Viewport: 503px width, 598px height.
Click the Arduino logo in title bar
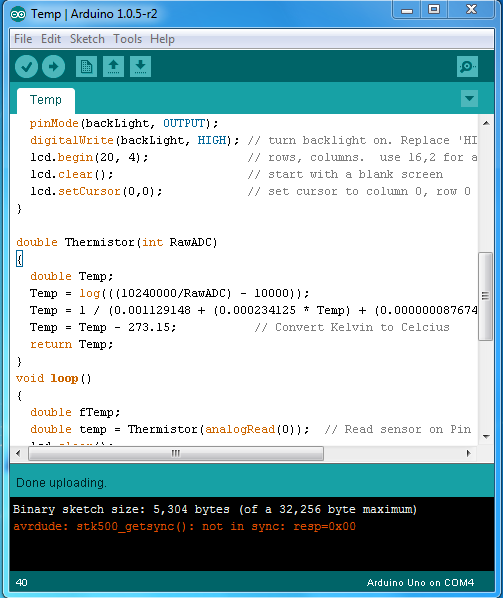(x=18, y=14)
